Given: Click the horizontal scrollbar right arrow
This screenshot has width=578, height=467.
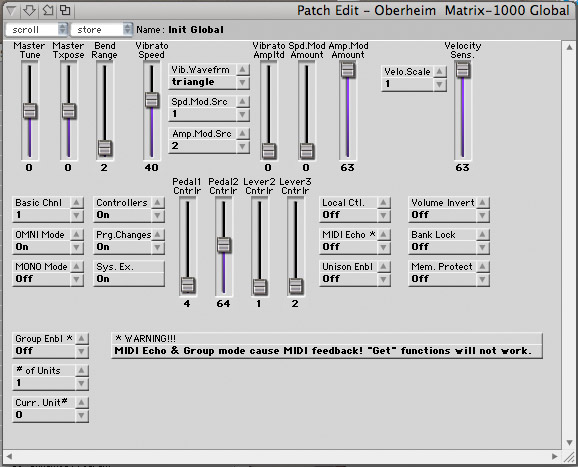Looking at the screenshot, I should click(x=555, y=456).
